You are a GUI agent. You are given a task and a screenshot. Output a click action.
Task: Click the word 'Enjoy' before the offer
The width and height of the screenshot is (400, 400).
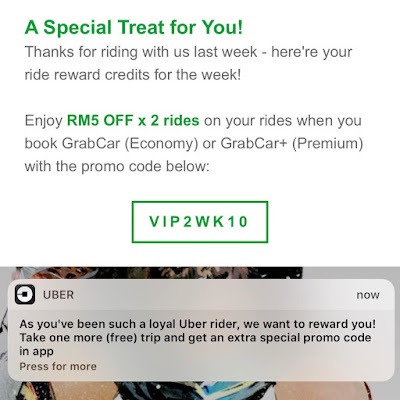pos(44,121)
